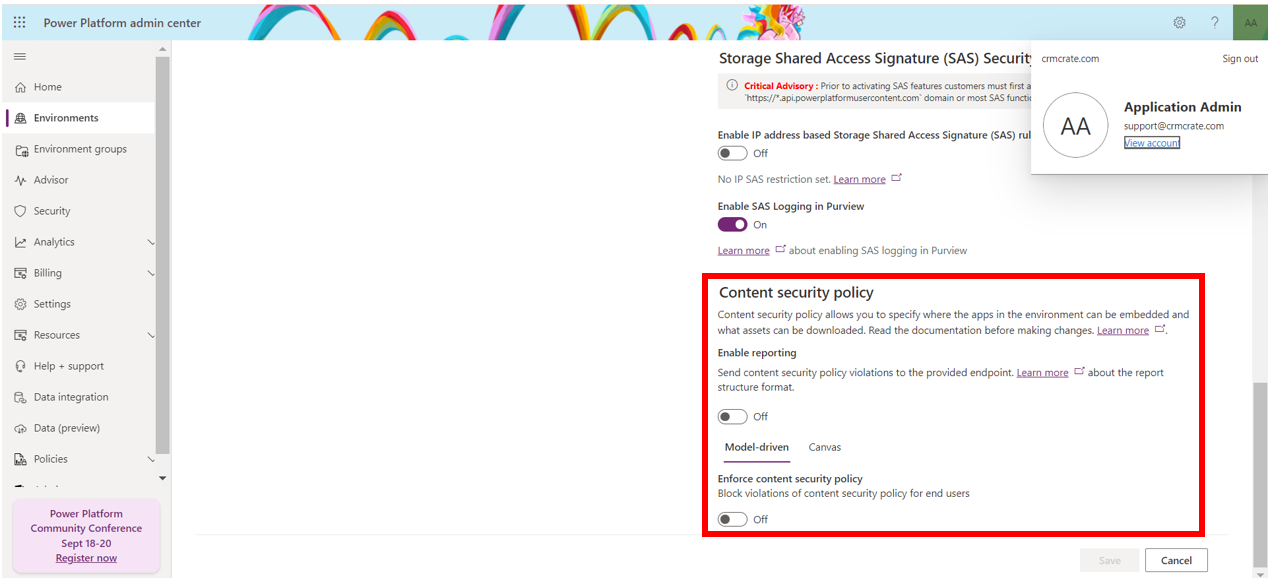The height and width of the screenshot is (584, 1270).
Task: Open the Help + support headset icon
Action: (x=20, y=366)
